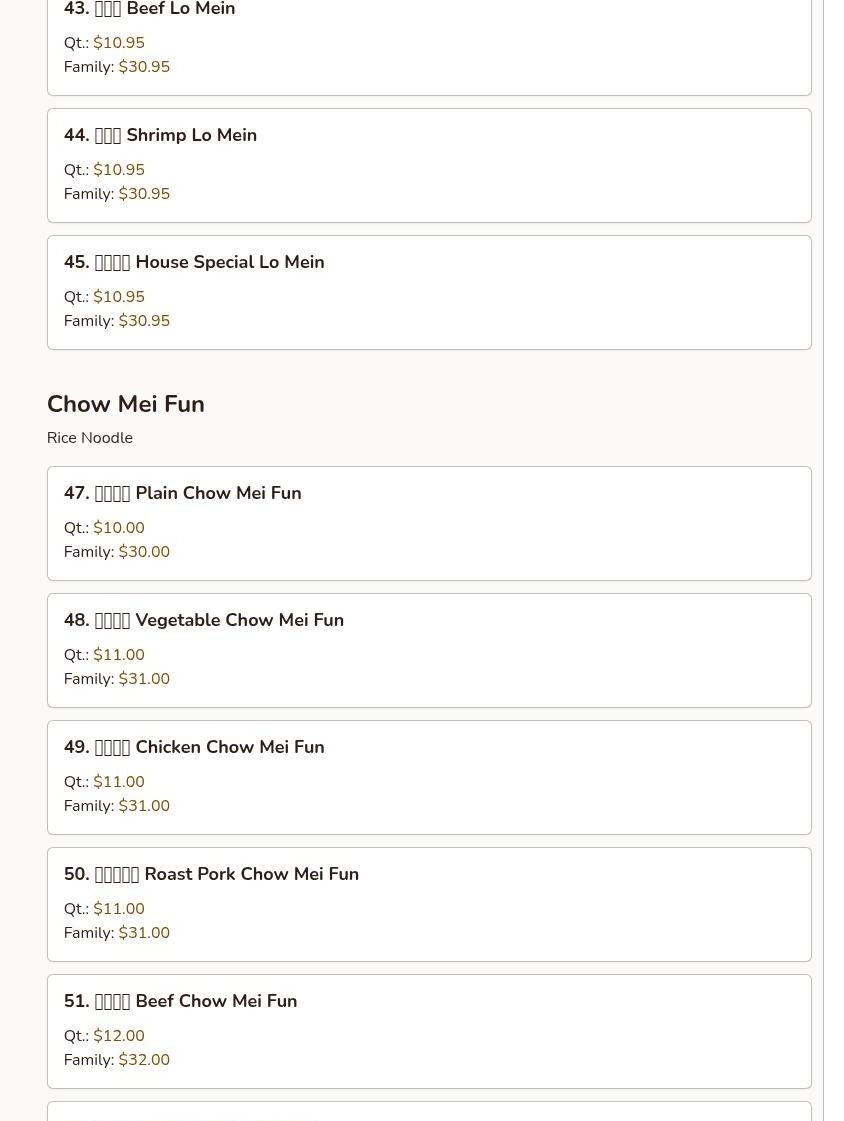Click Shrimp Lo Mein quart price $10.95
Viewport: 844px width, 1121px height.
[119, 170]
